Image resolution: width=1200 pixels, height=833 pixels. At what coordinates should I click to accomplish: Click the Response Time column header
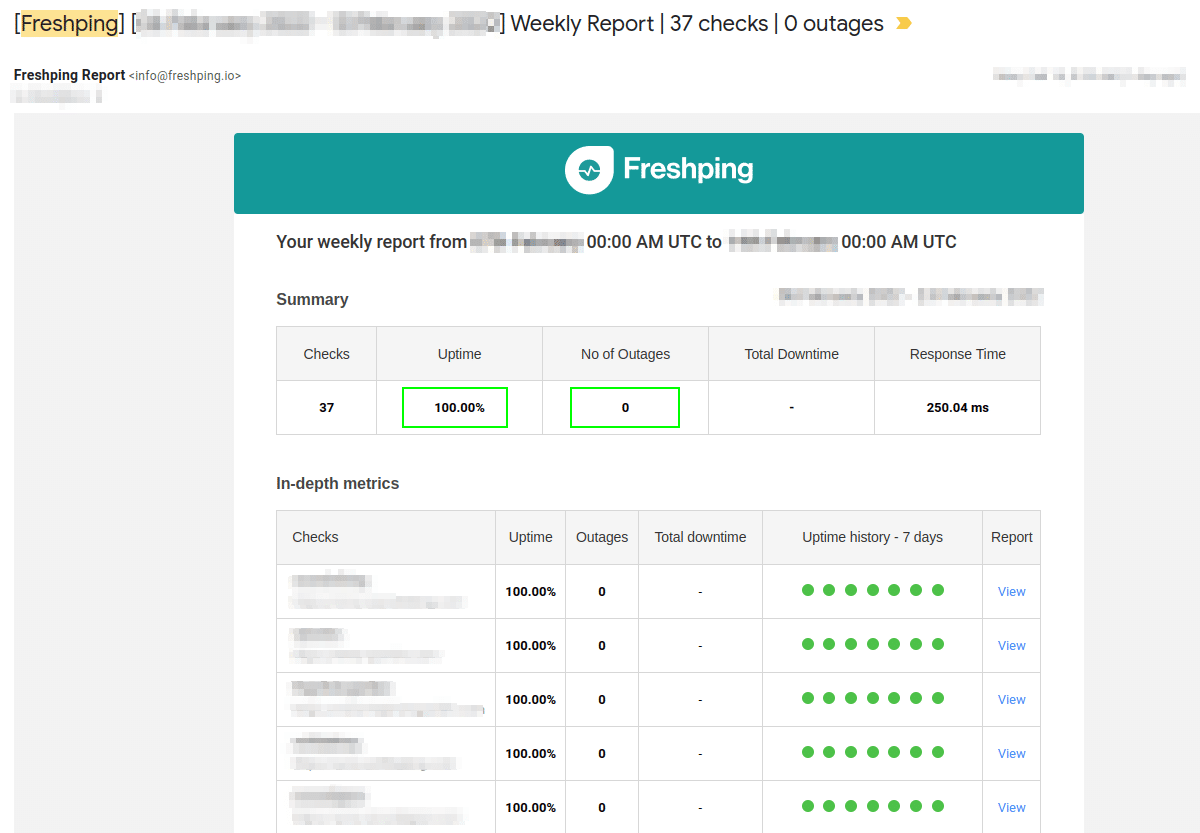point(957,354)
